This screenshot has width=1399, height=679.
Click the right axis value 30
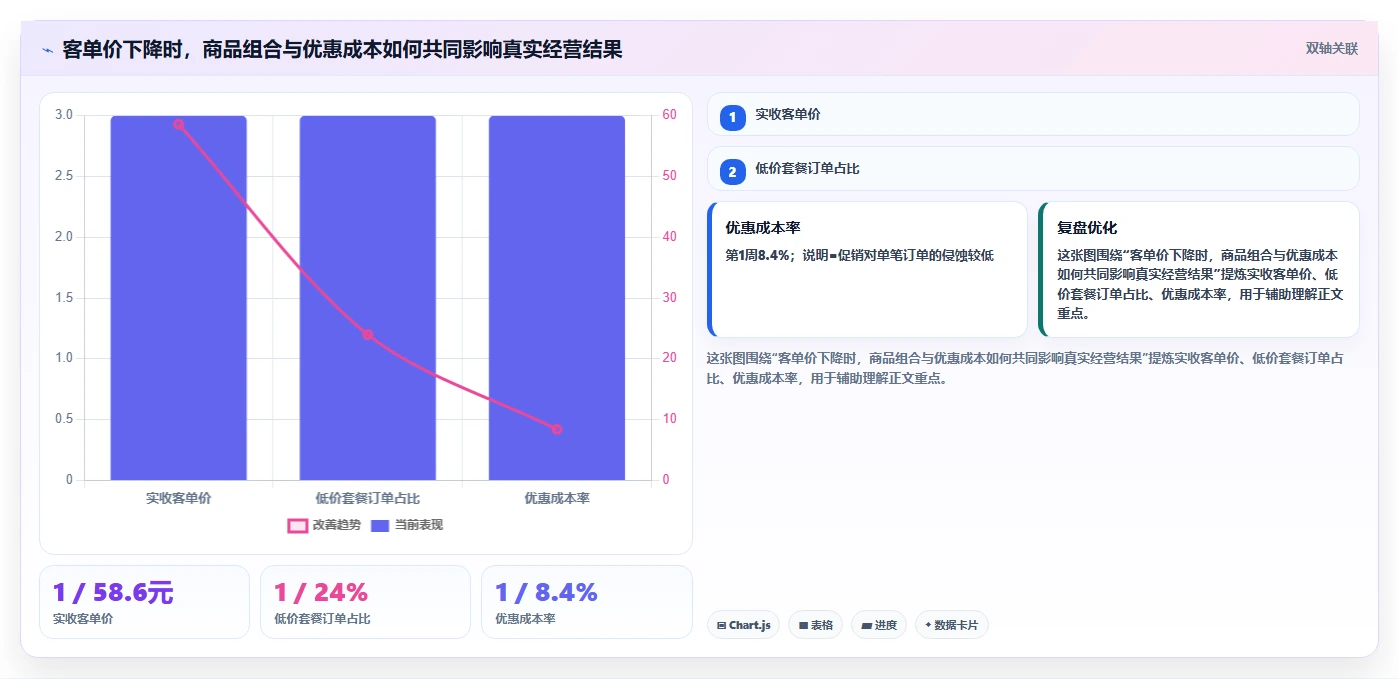669,298
